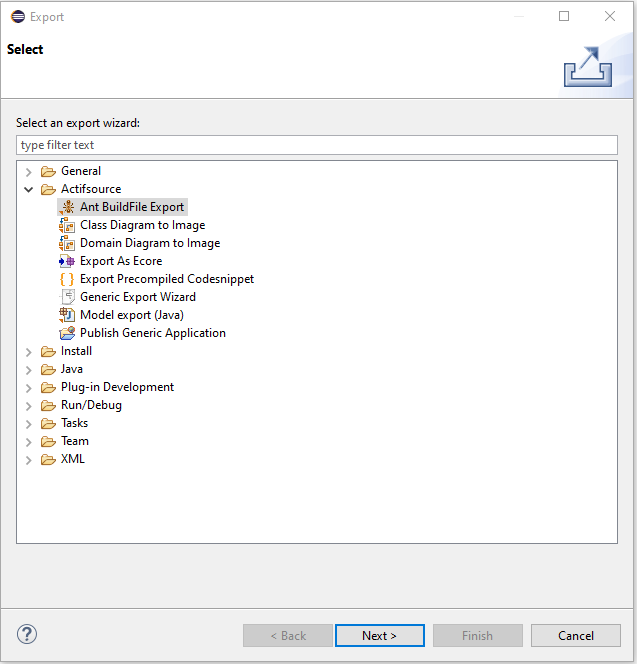Screen dimensions: 637x664
Task: Maximize the Export dialog window
Action: point(564,16)
